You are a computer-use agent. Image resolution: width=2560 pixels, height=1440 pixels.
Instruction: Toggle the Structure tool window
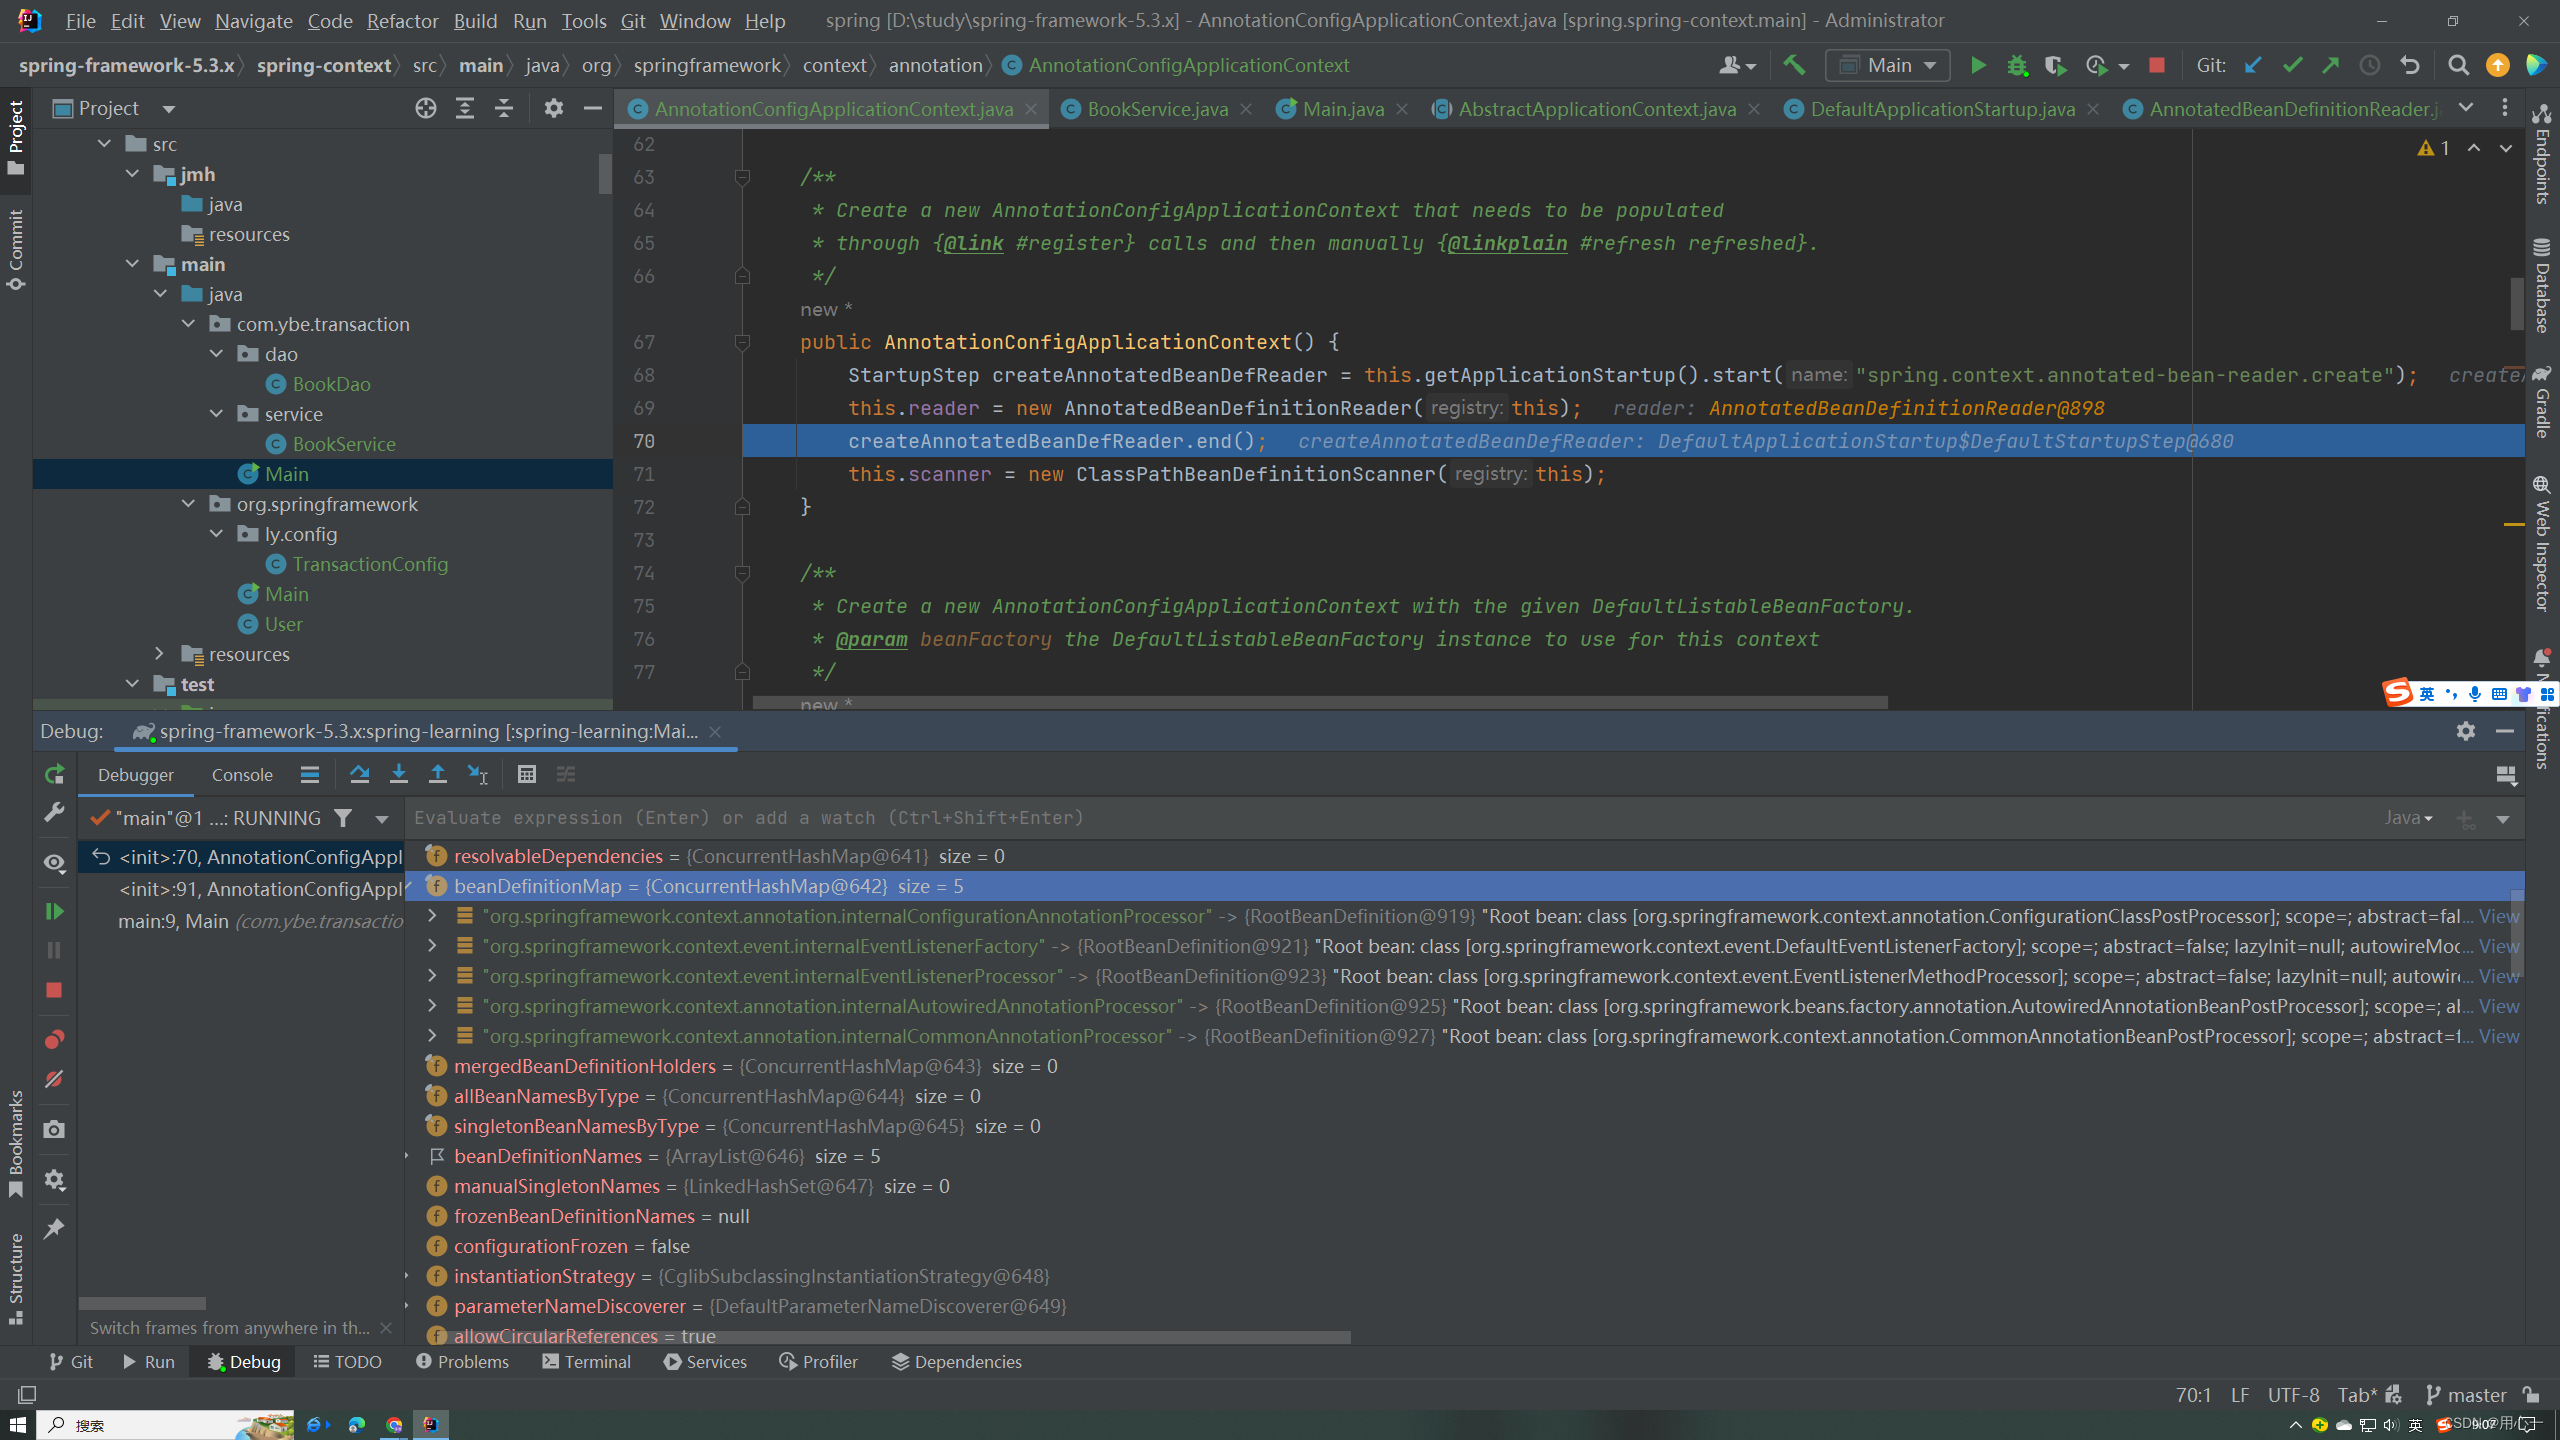click(16, 1278)
